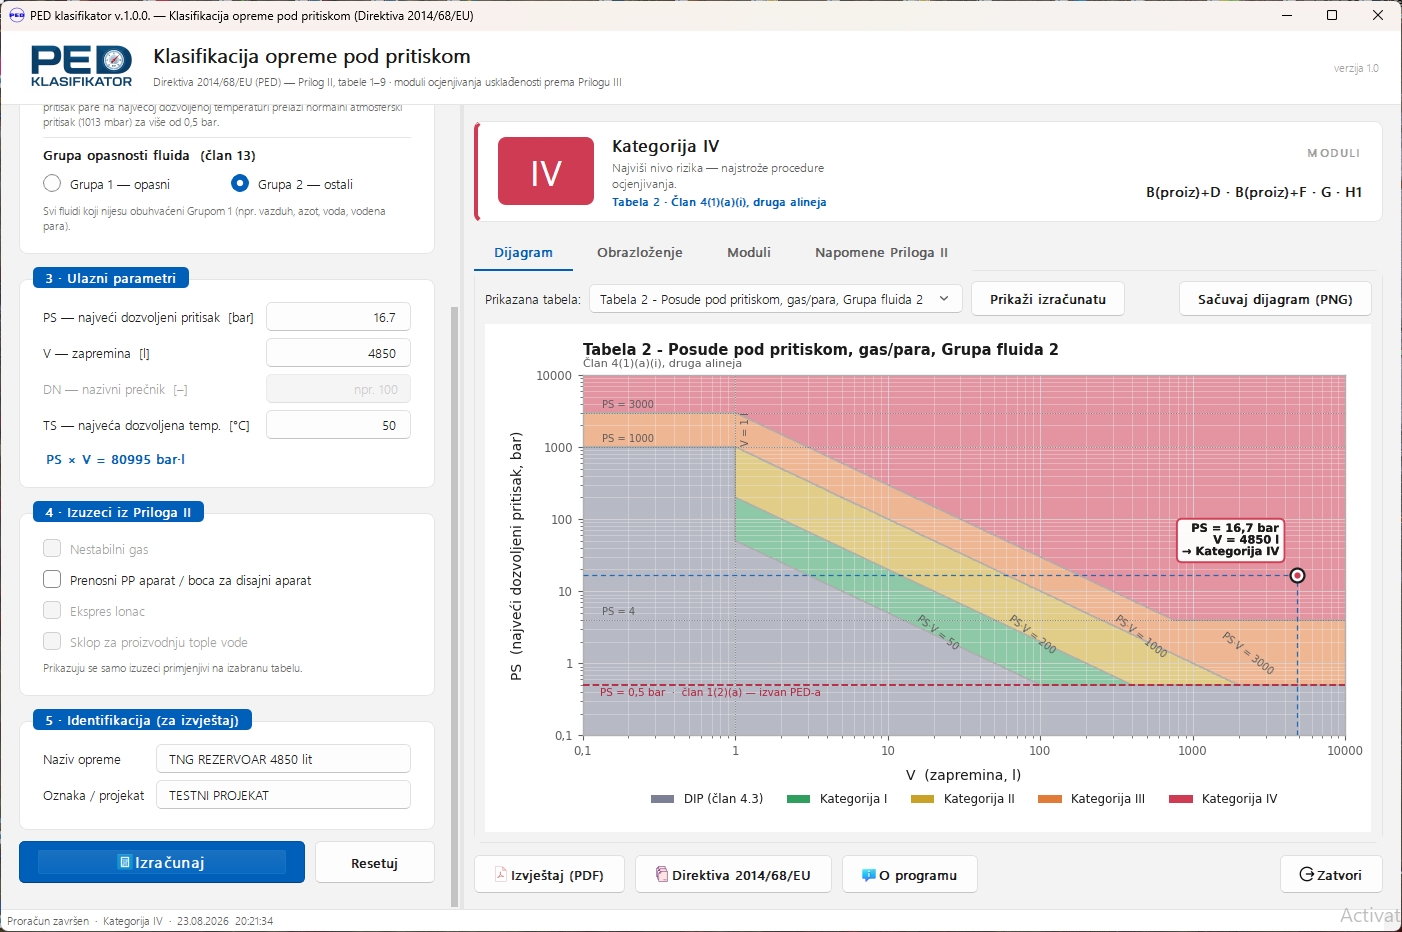Toggle Sklop za proizvodnju tople vode checkbox
This screenshot has width=1402, height=932.
(52, 641)
